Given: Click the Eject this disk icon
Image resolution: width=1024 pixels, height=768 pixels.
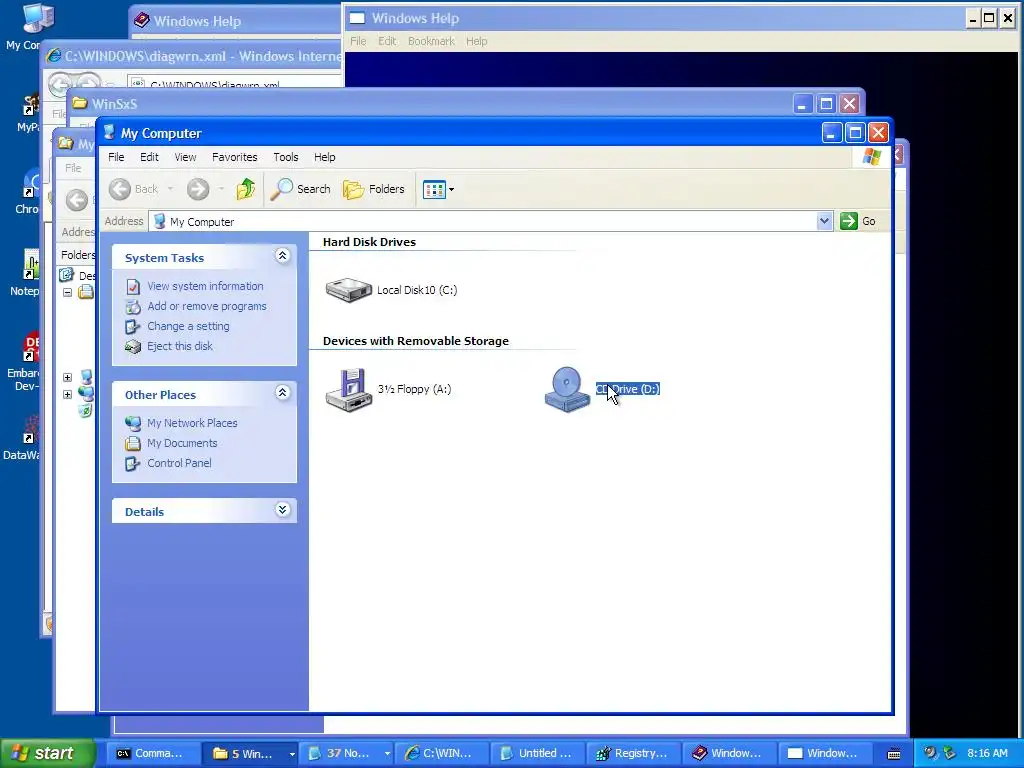Looking at the screenshot, I should (133, 347).
